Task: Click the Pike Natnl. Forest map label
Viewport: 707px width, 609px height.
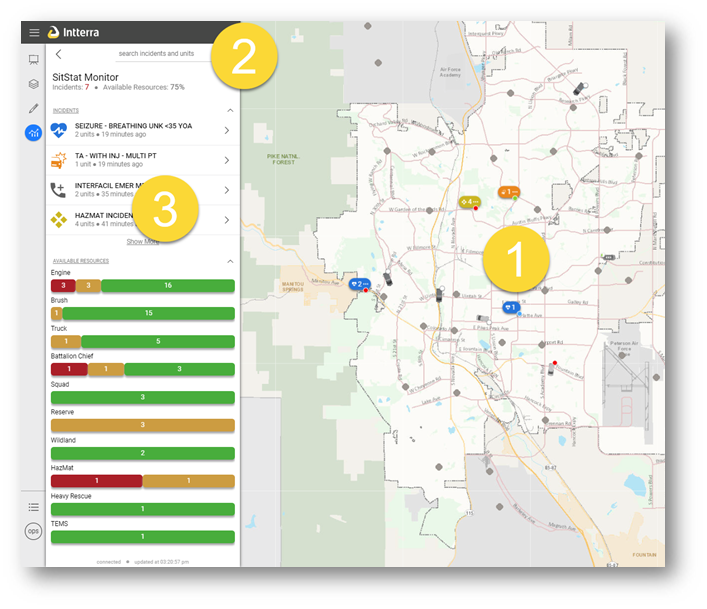Action: coord(283,159)
